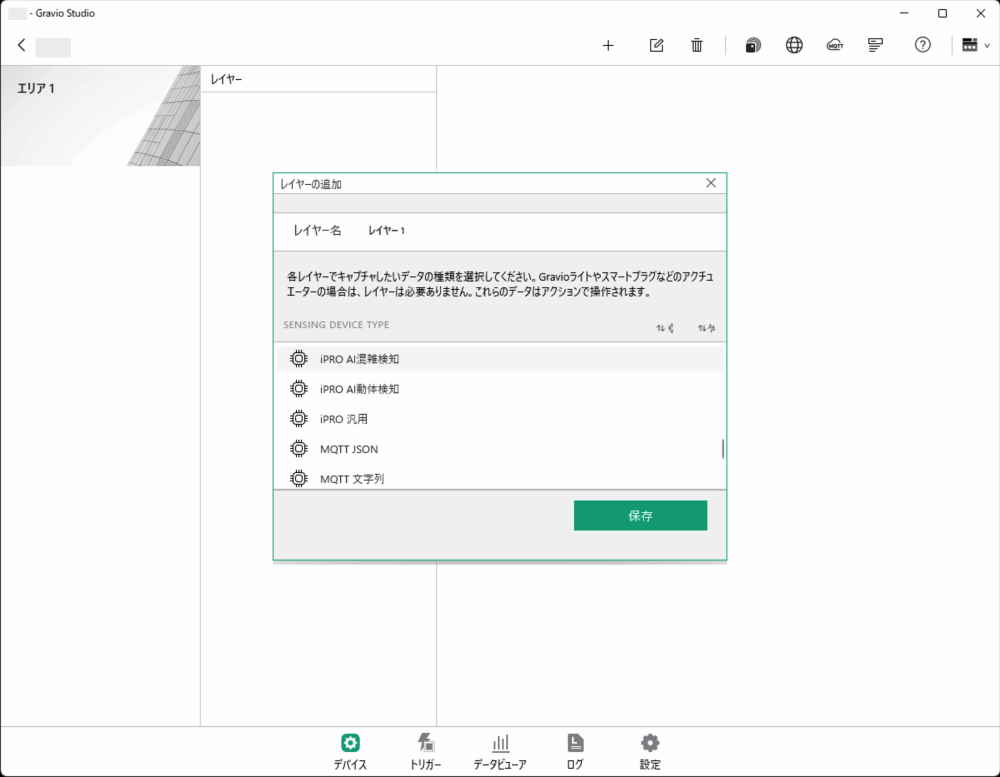Click the MQTT cloud icon
This screenshot has height=777, width=1000.
click(835, 45)
